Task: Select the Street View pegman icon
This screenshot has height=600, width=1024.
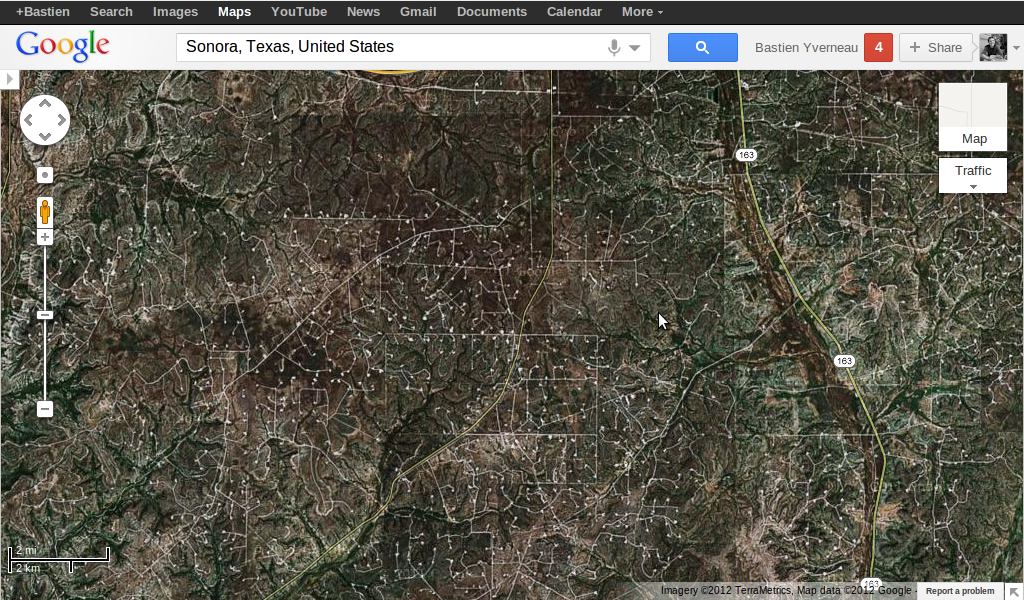Action: [45, 211]
